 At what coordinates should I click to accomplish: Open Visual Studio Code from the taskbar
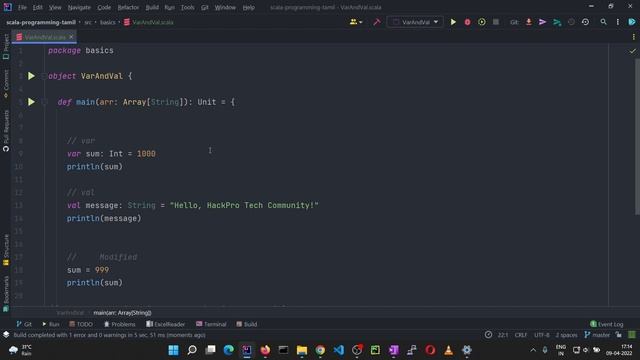(338, 350)
